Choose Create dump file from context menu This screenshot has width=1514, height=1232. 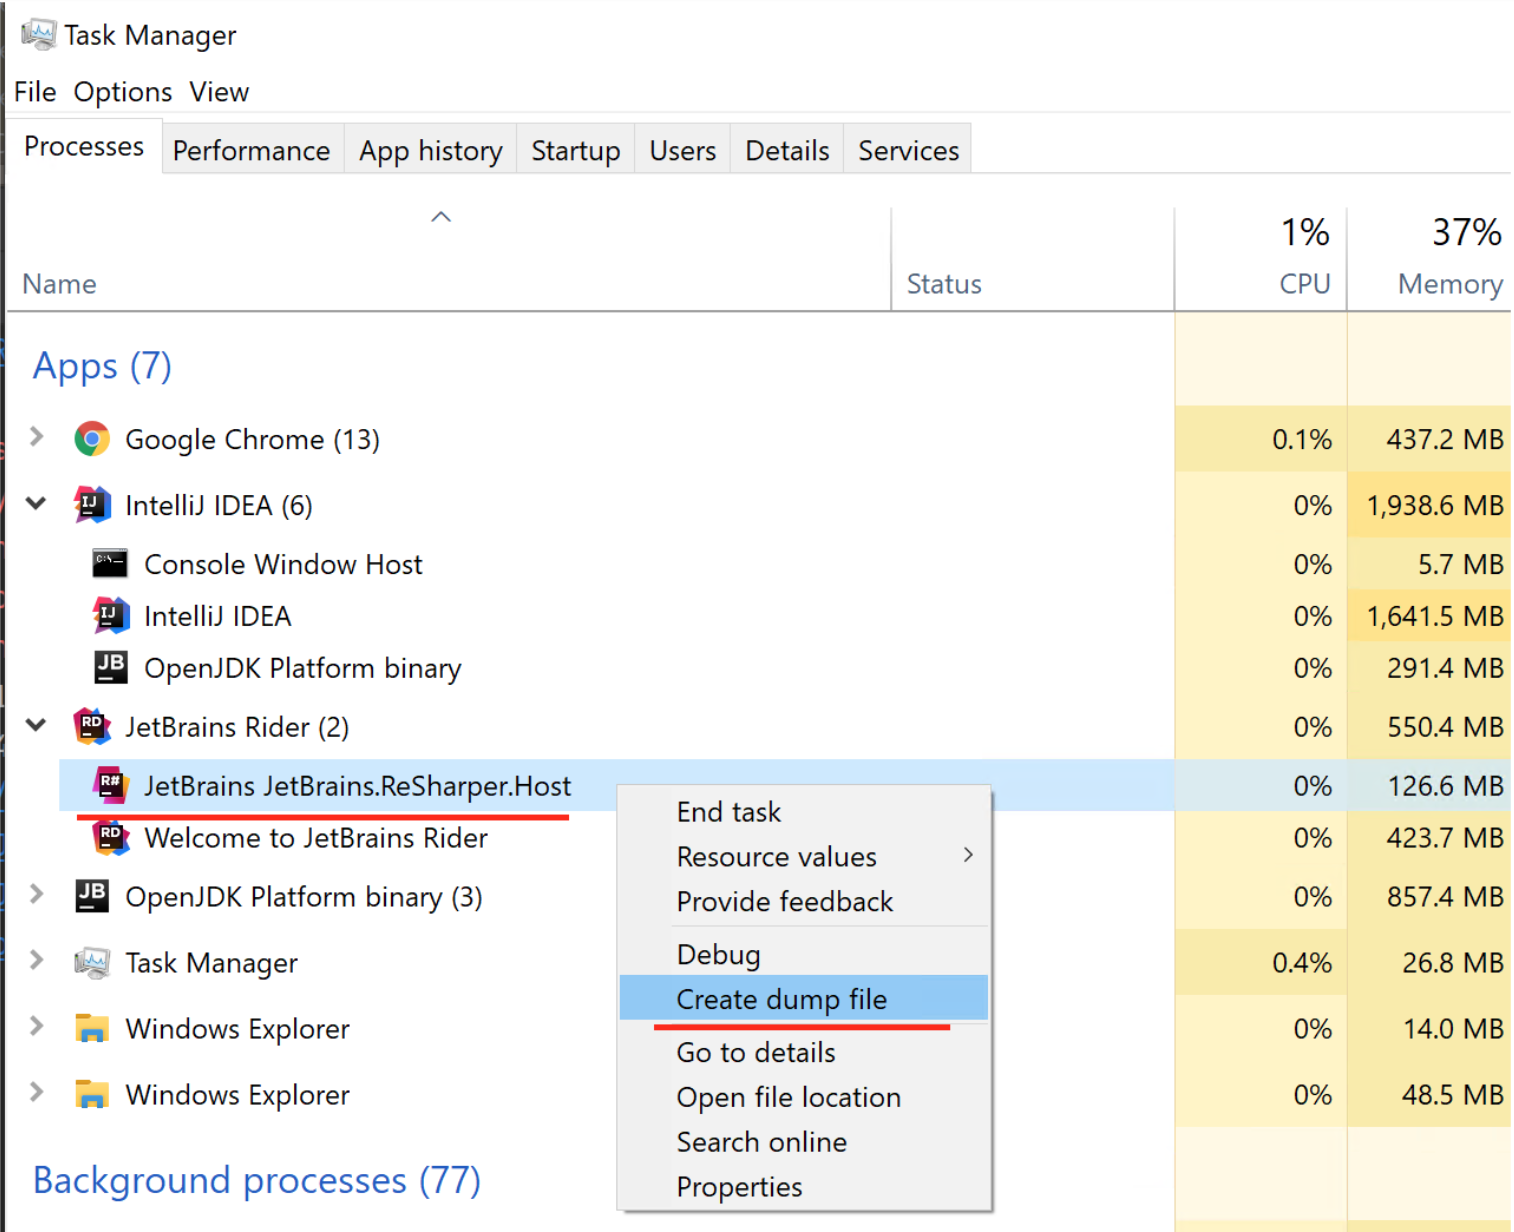(x=781, y=999)
